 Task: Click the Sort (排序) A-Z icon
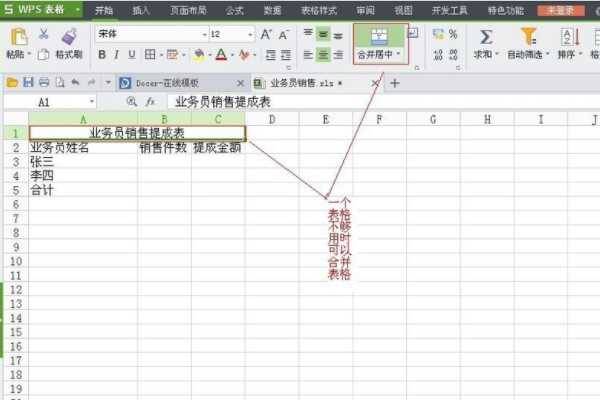(569, 36)
